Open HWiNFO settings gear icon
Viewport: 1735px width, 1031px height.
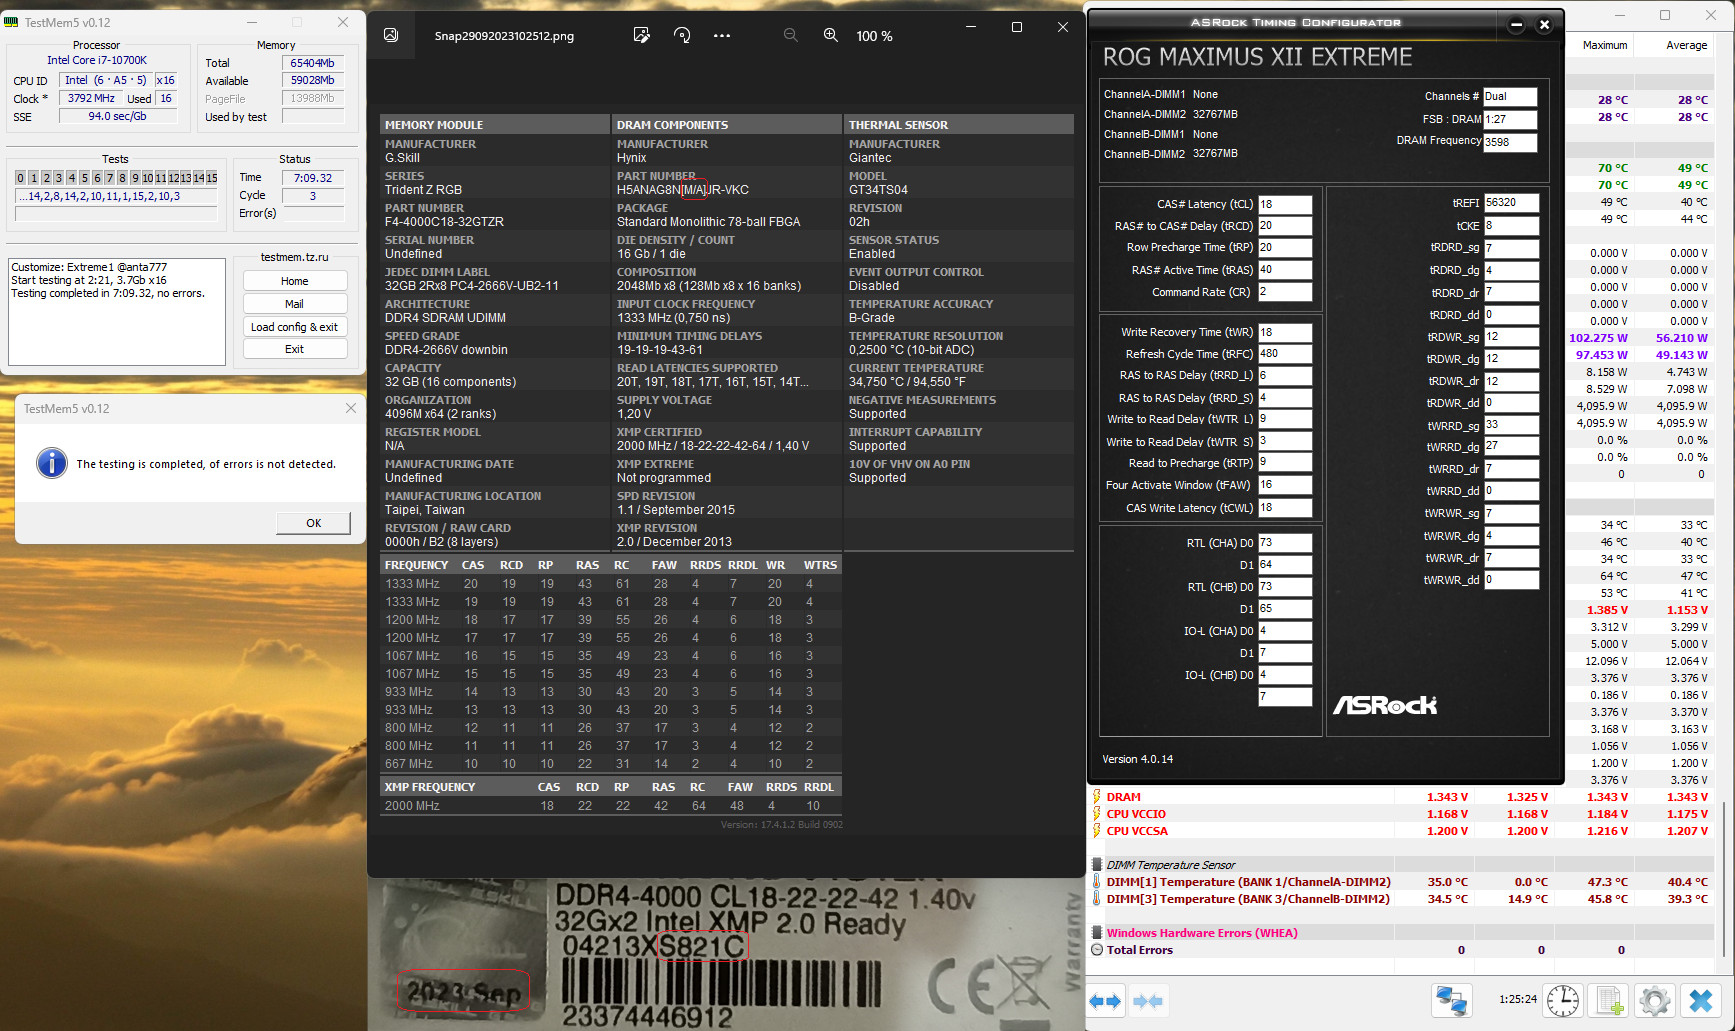pos(1655,1000)
